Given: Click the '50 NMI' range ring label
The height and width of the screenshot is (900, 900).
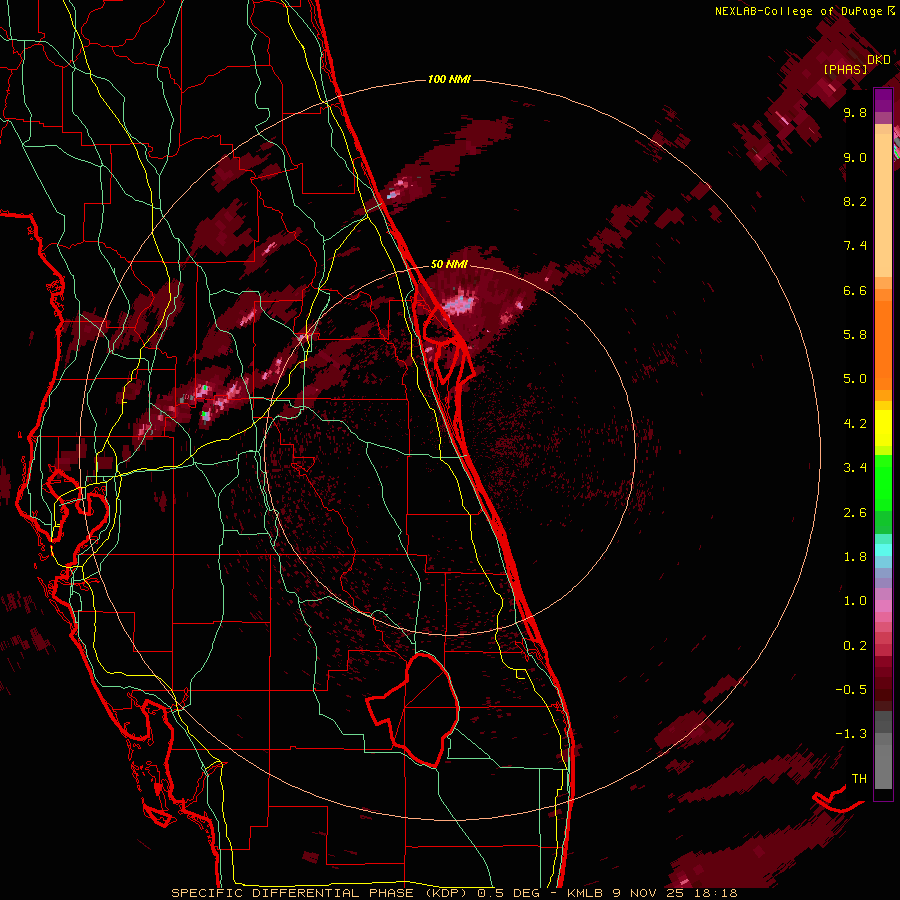Looking at the screenshot, I should (449, 264).
